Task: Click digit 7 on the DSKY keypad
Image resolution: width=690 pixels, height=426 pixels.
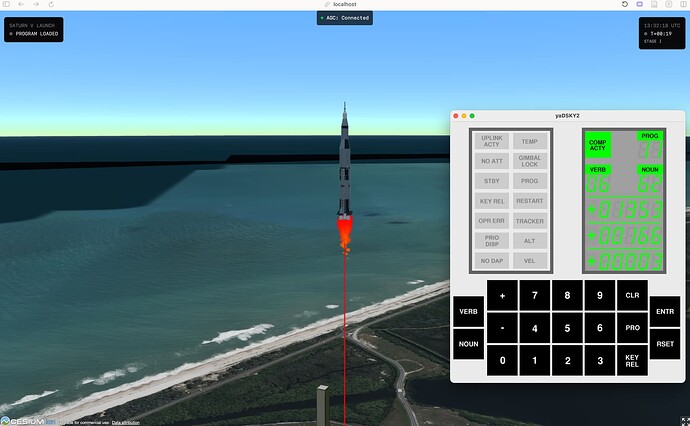Action: point(535,296)
